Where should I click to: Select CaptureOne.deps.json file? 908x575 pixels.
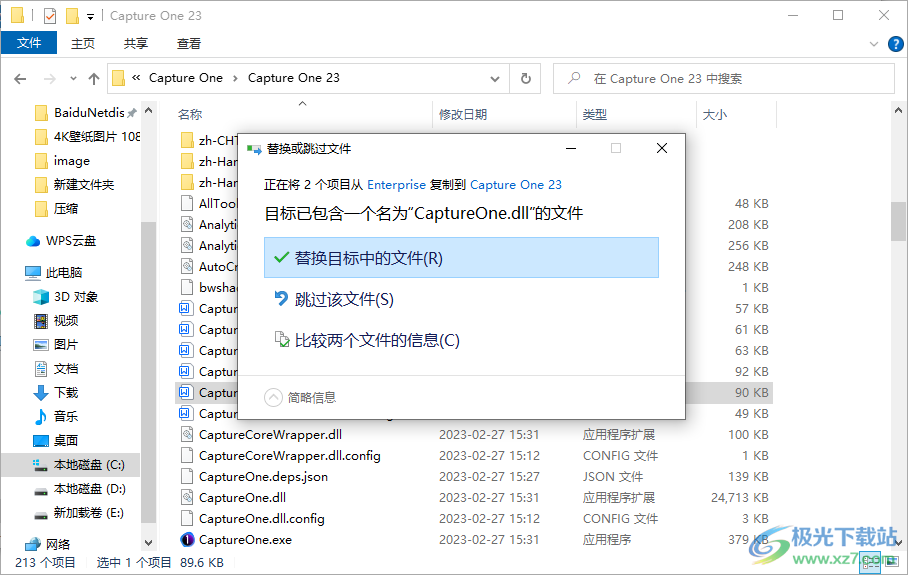pos(263,477)
